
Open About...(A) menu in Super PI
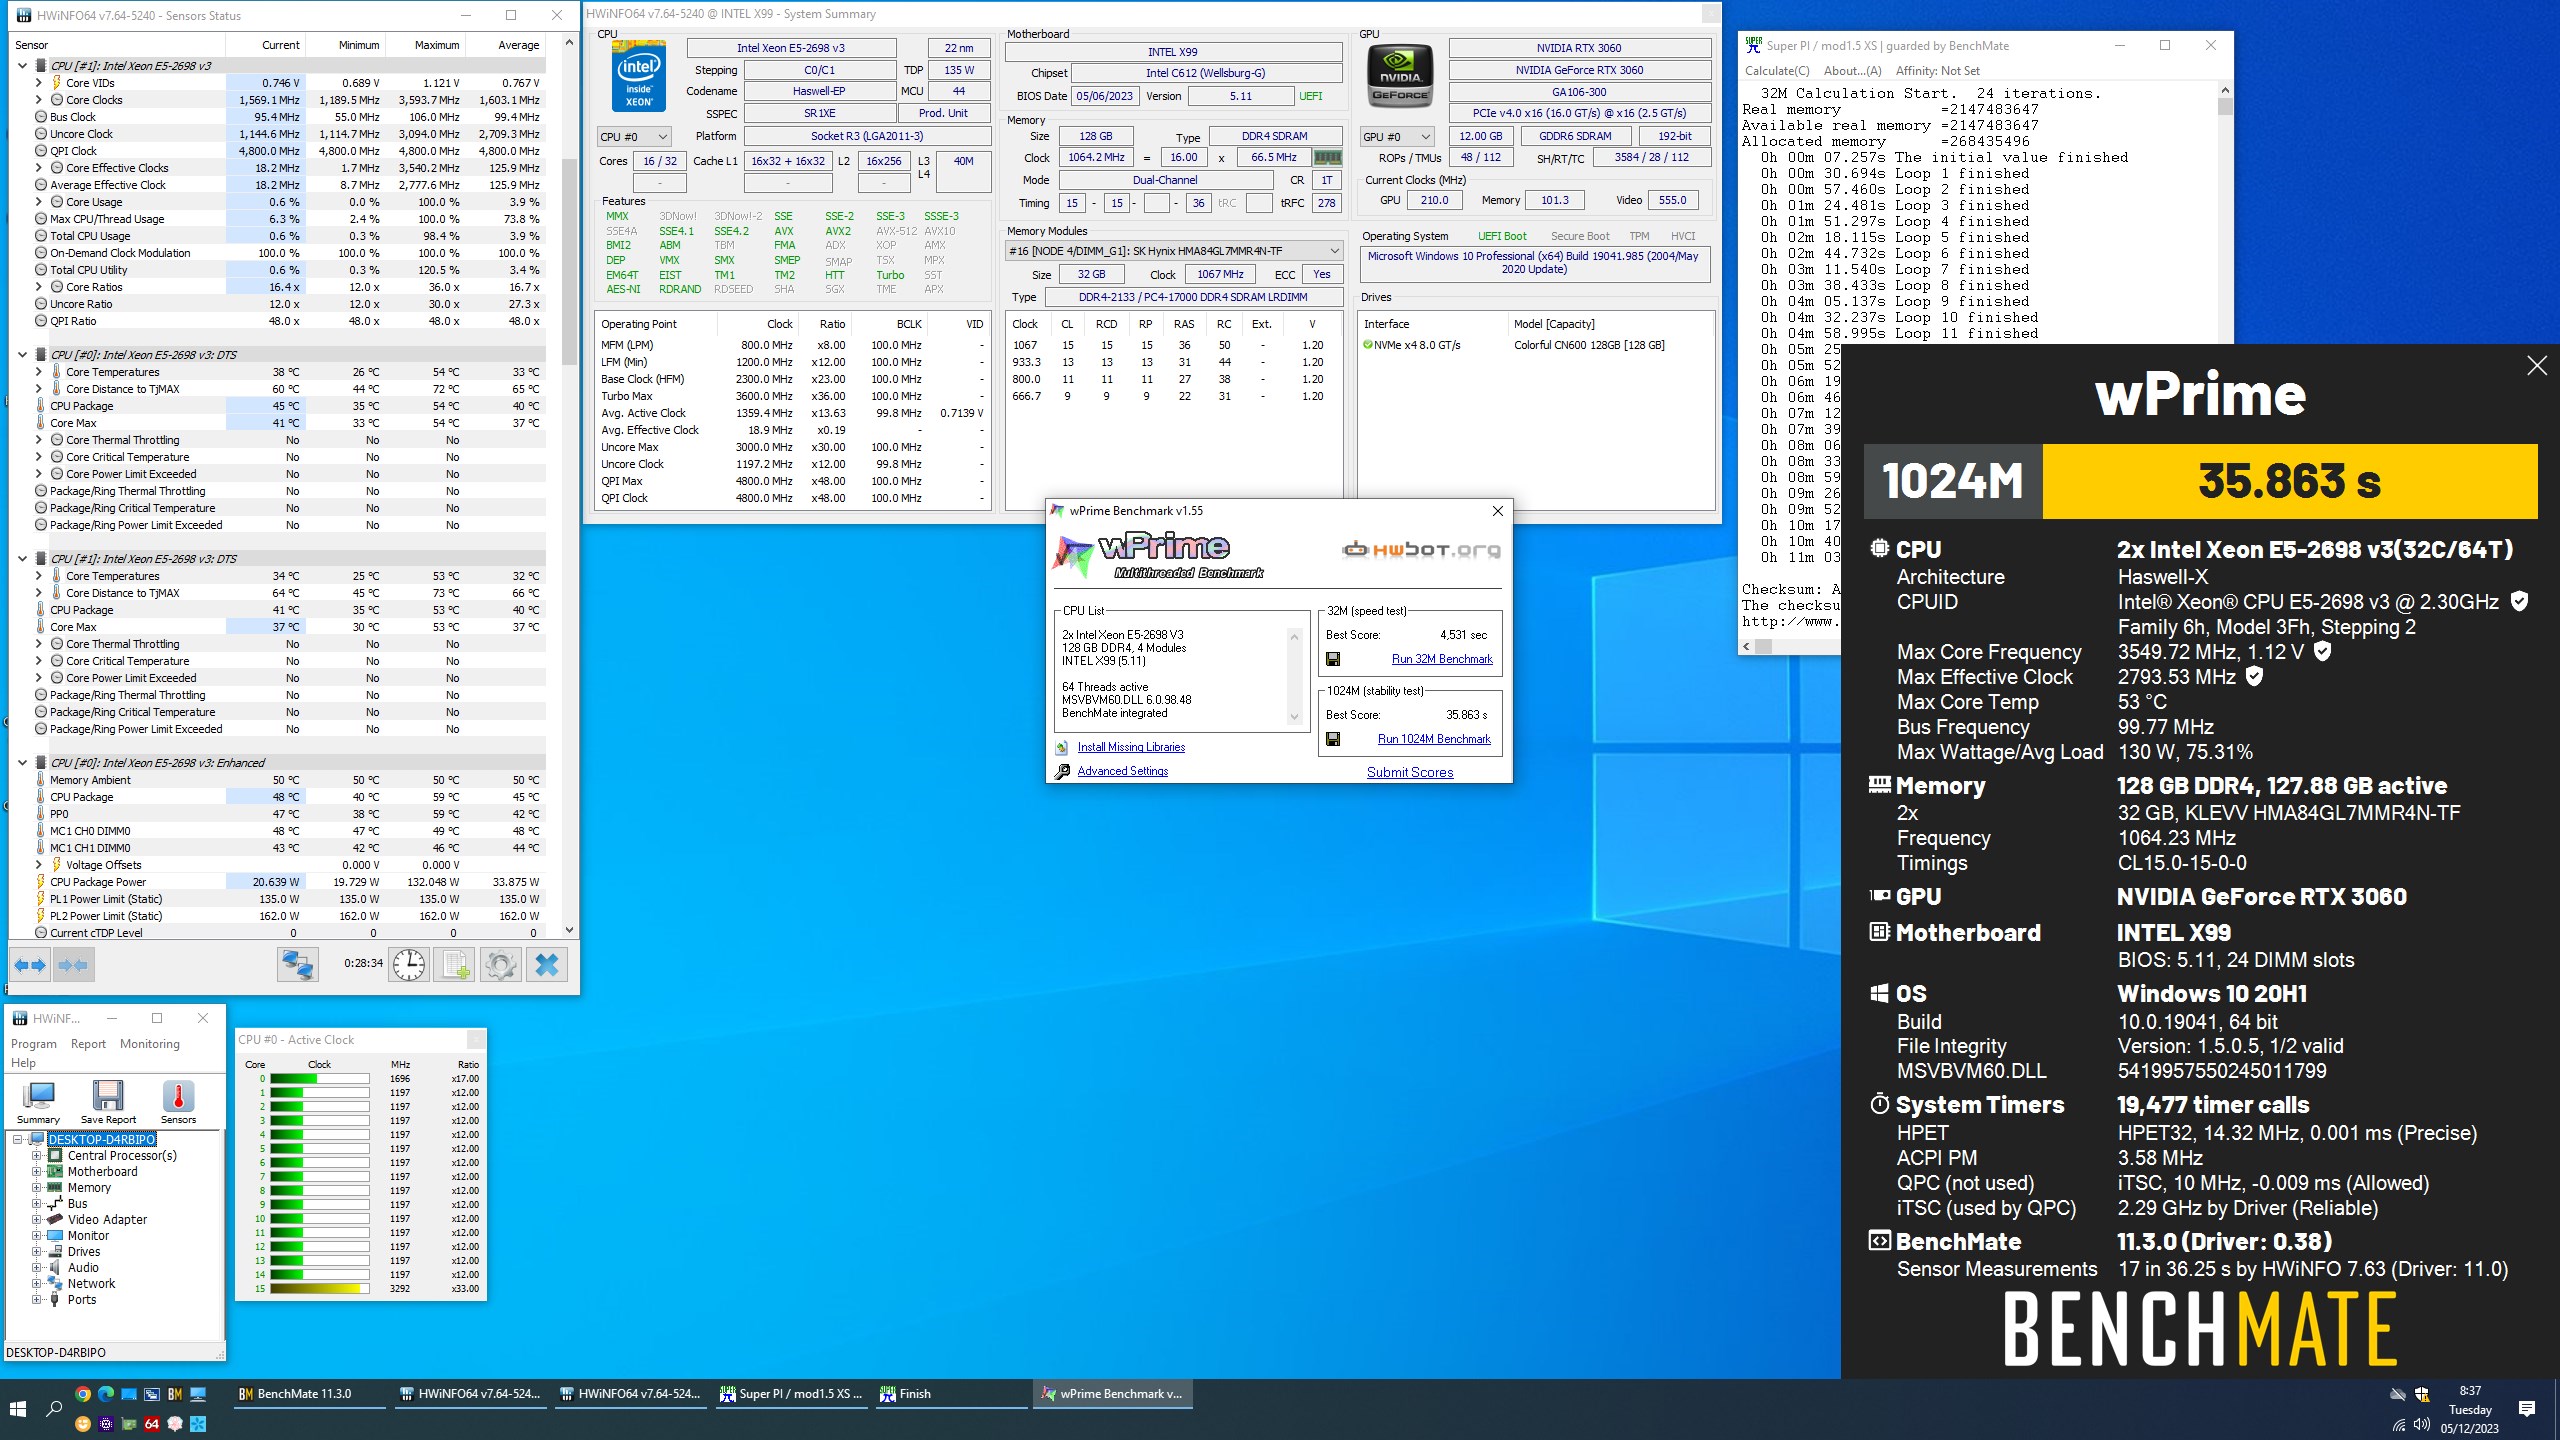click(x=1852, y=71)
